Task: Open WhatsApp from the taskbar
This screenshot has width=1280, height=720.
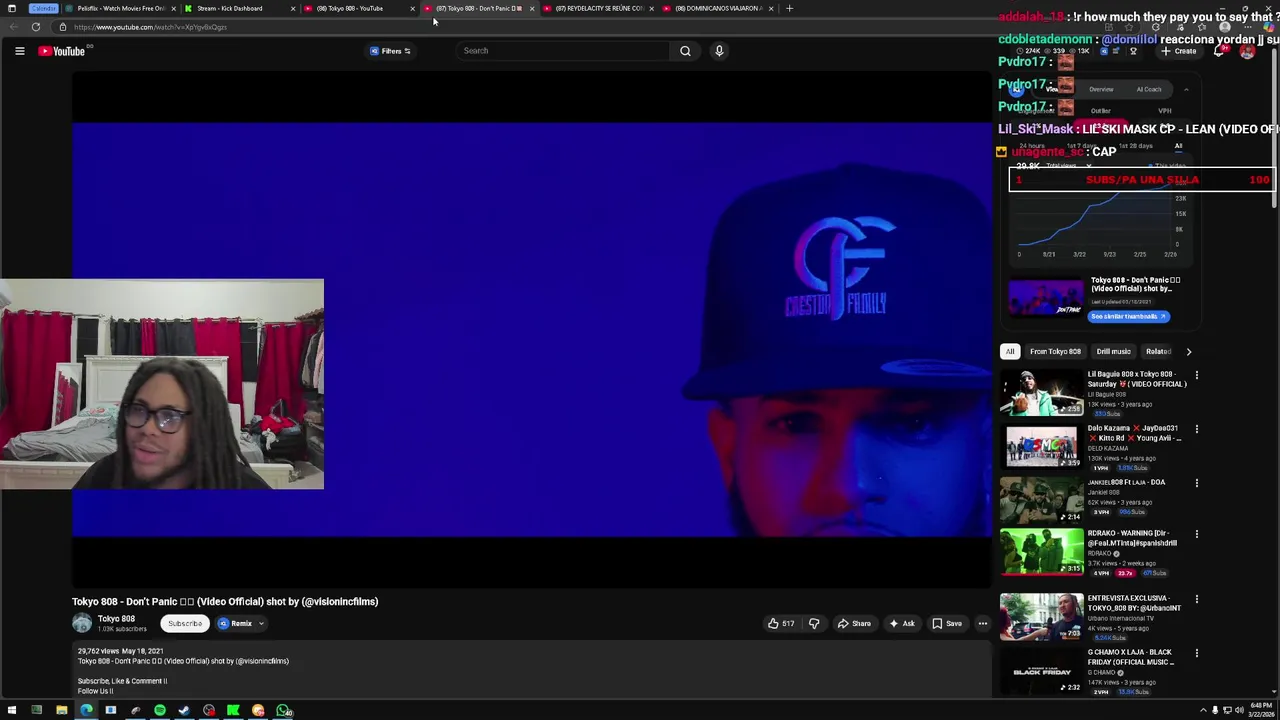Action: 284,711
